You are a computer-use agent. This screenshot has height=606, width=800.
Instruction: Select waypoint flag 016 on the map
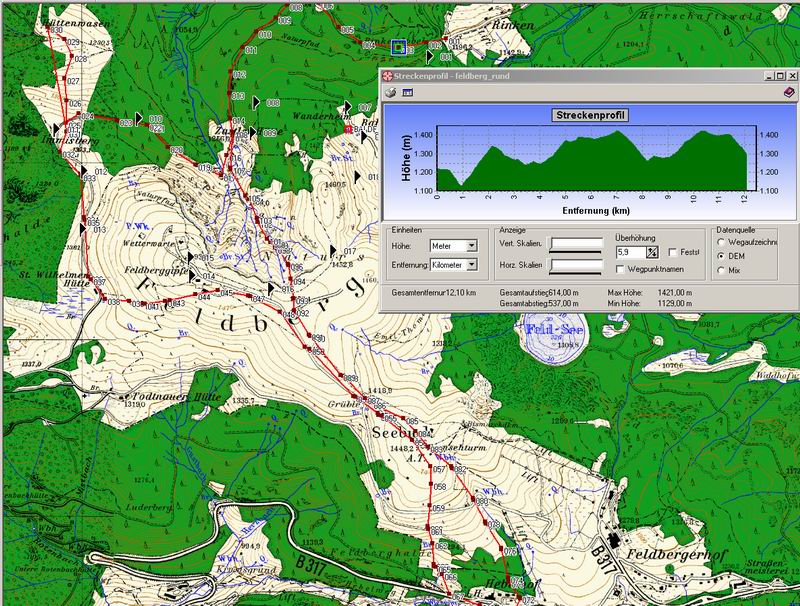pyautogui.click(x=272, y=289)
